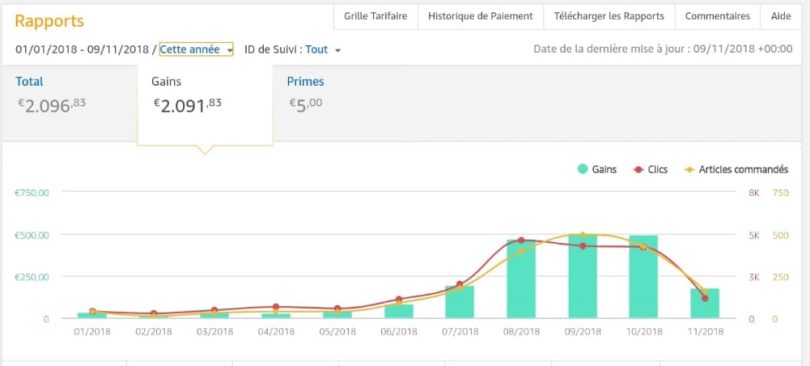
Task: Toggle the Clics legend marker icon
Action: [638, 169]
